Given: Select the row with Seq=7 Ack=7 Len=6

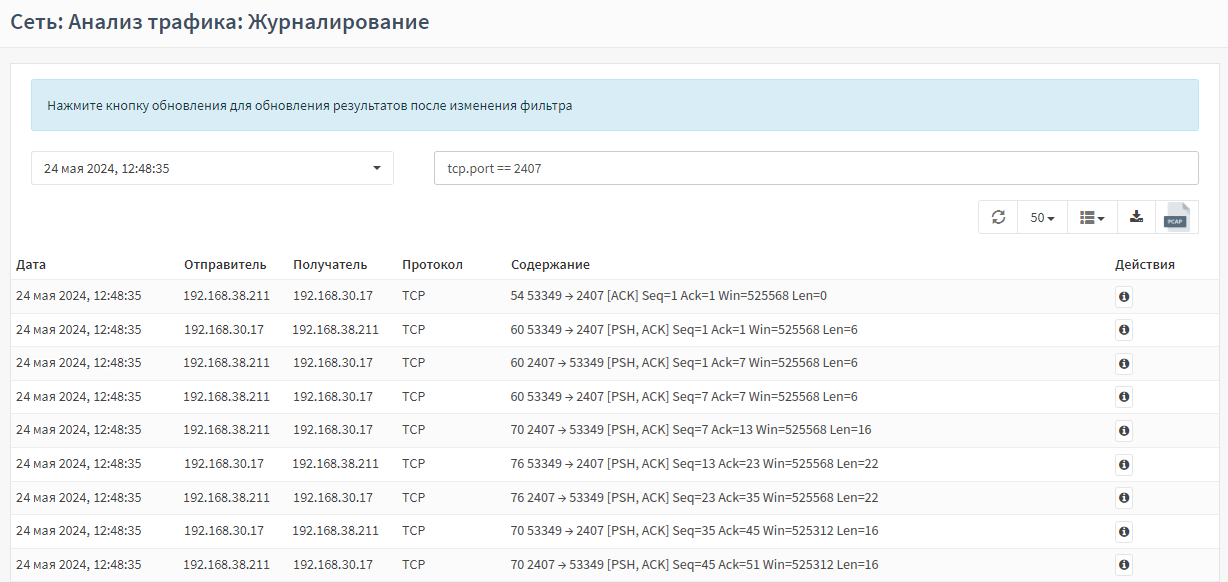Looking at the screenshot, I should coord(614,397).
